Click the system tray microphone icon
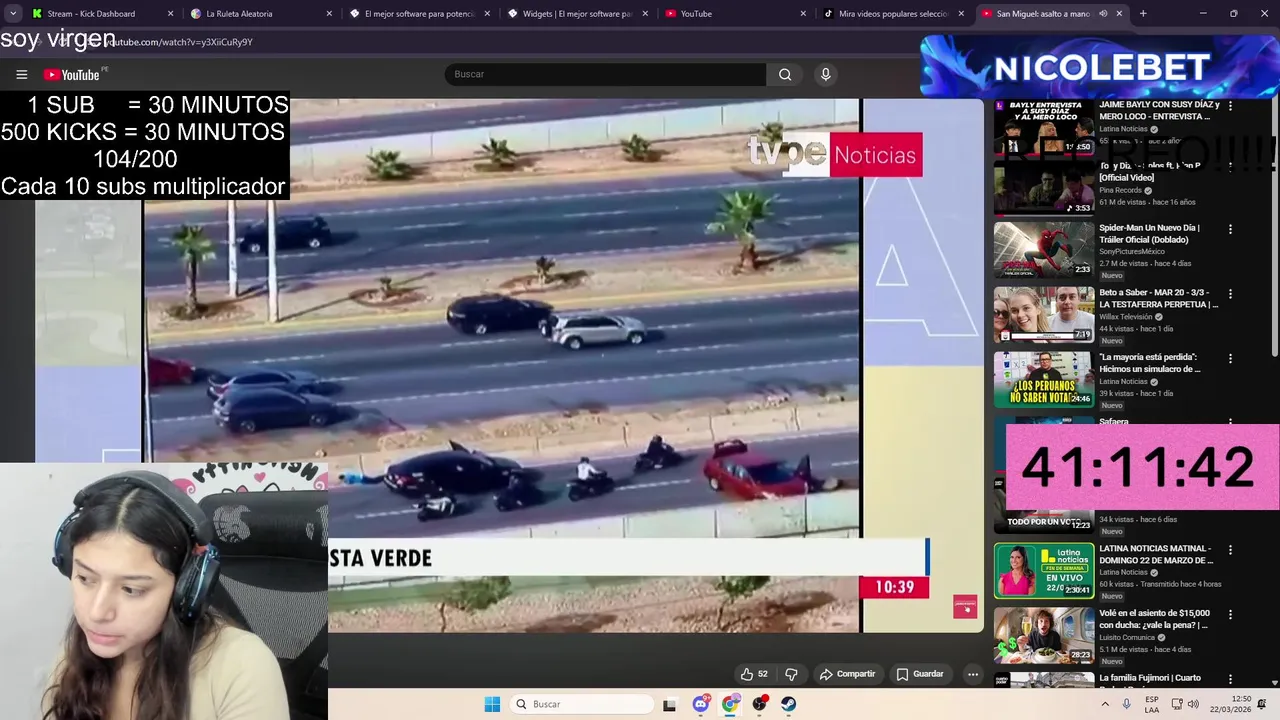This screenshot has width=1280, height=720. [x=1126, y=704]
